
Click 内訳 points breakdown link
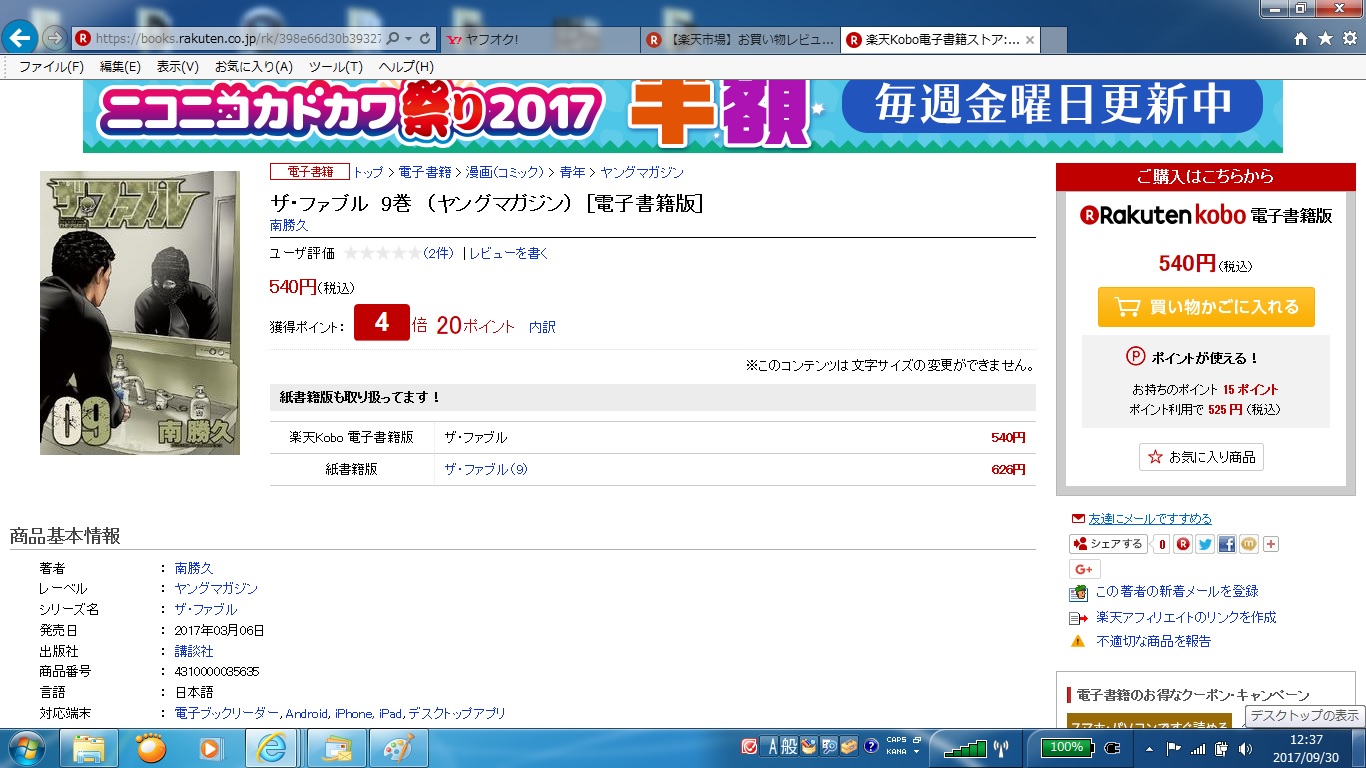[542, 327]
